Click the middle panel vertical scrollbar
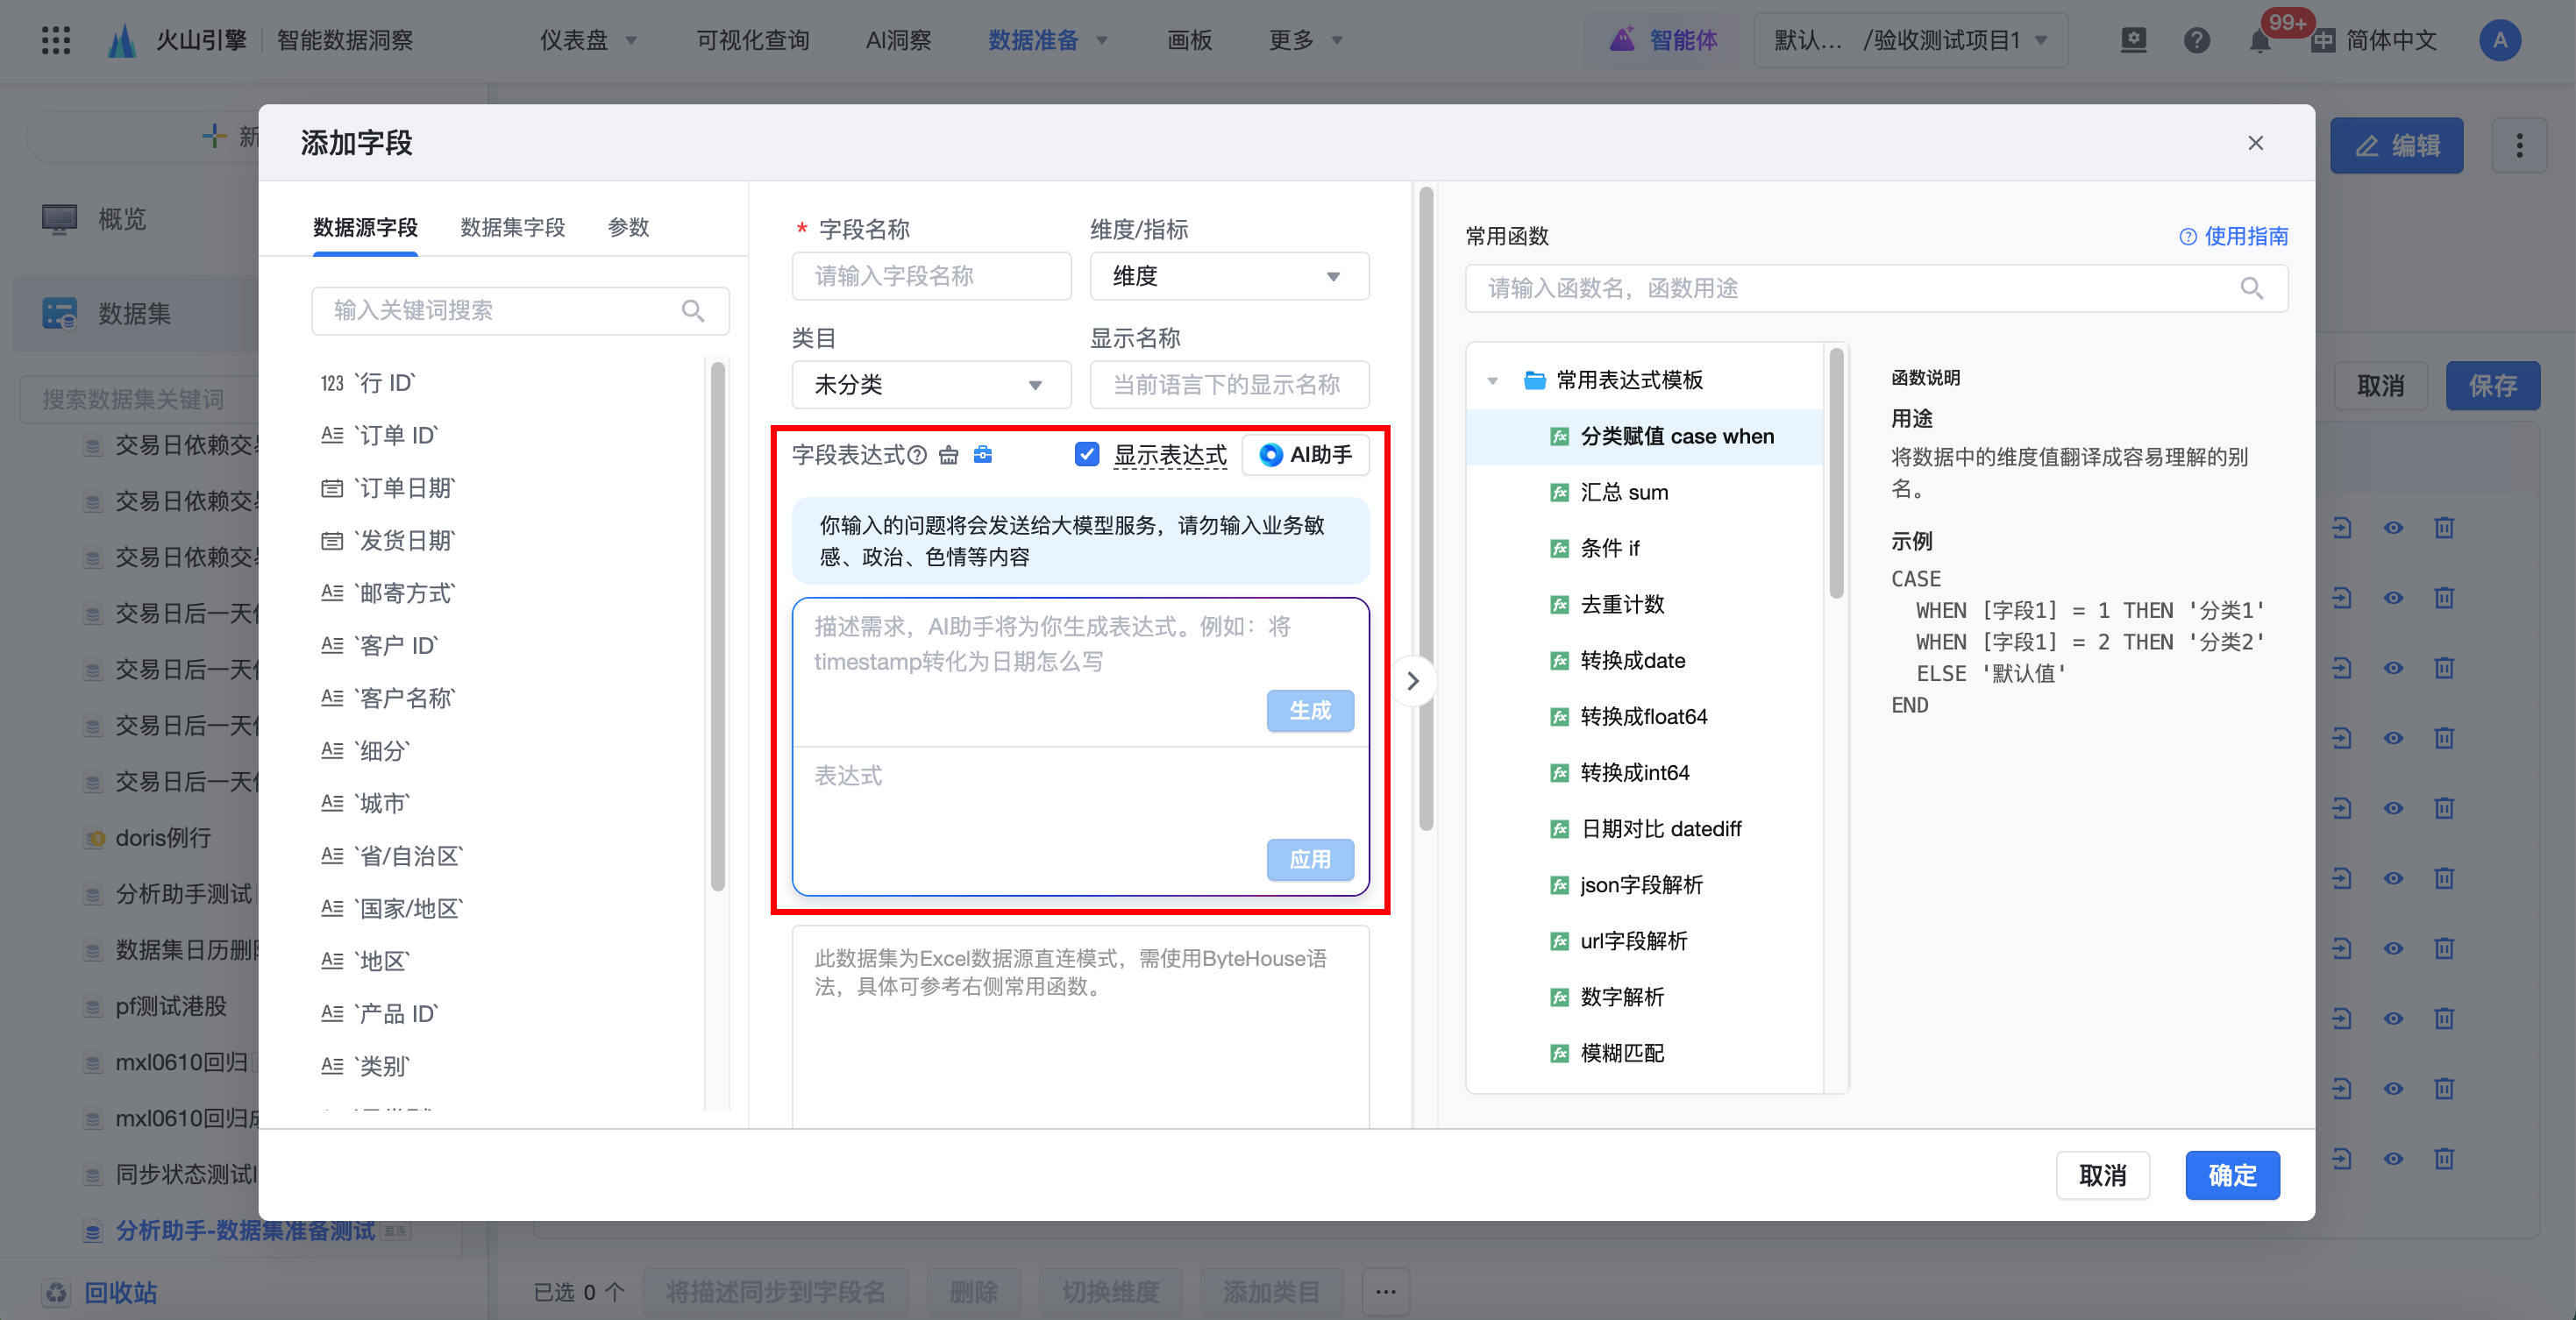The image size is (2576, 1320). (x=1426, y=510)
